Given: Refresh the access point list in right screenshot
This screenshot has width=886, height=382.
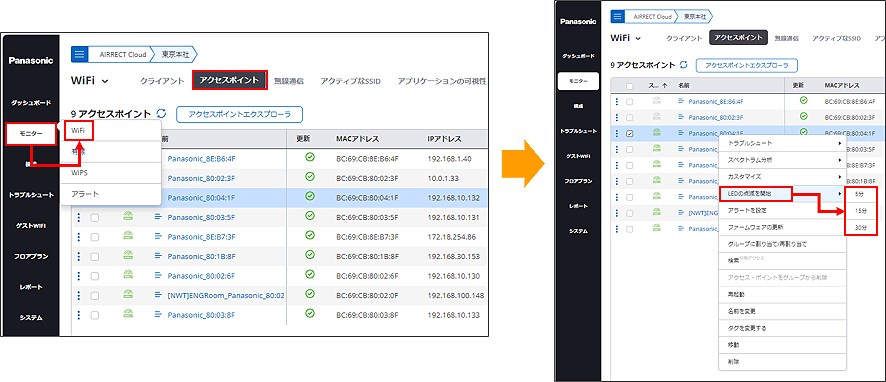Looking at the screenshot, I should pos(684,65).
